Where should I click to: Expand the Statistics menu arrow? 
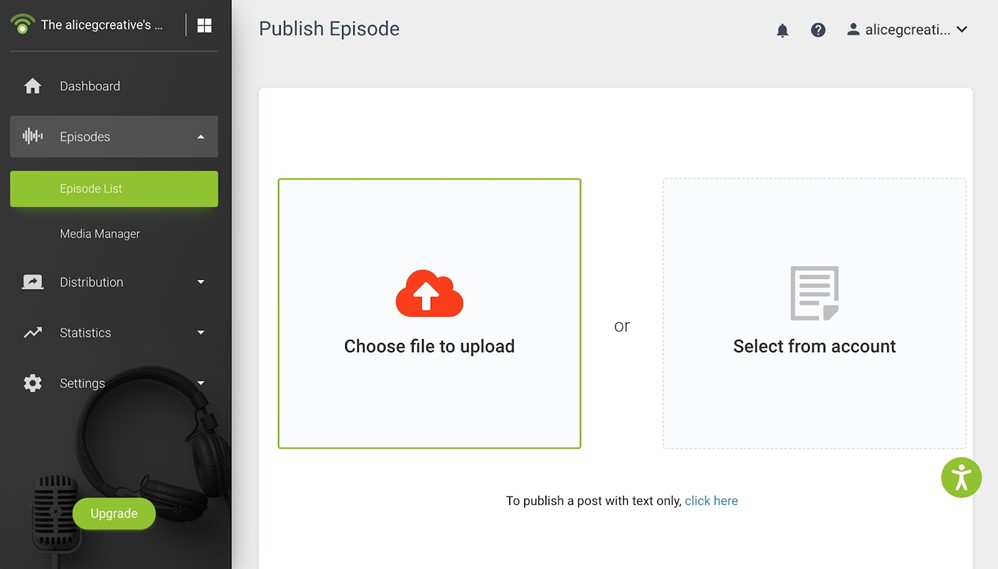pyautogui.click(x=201, y=332)
